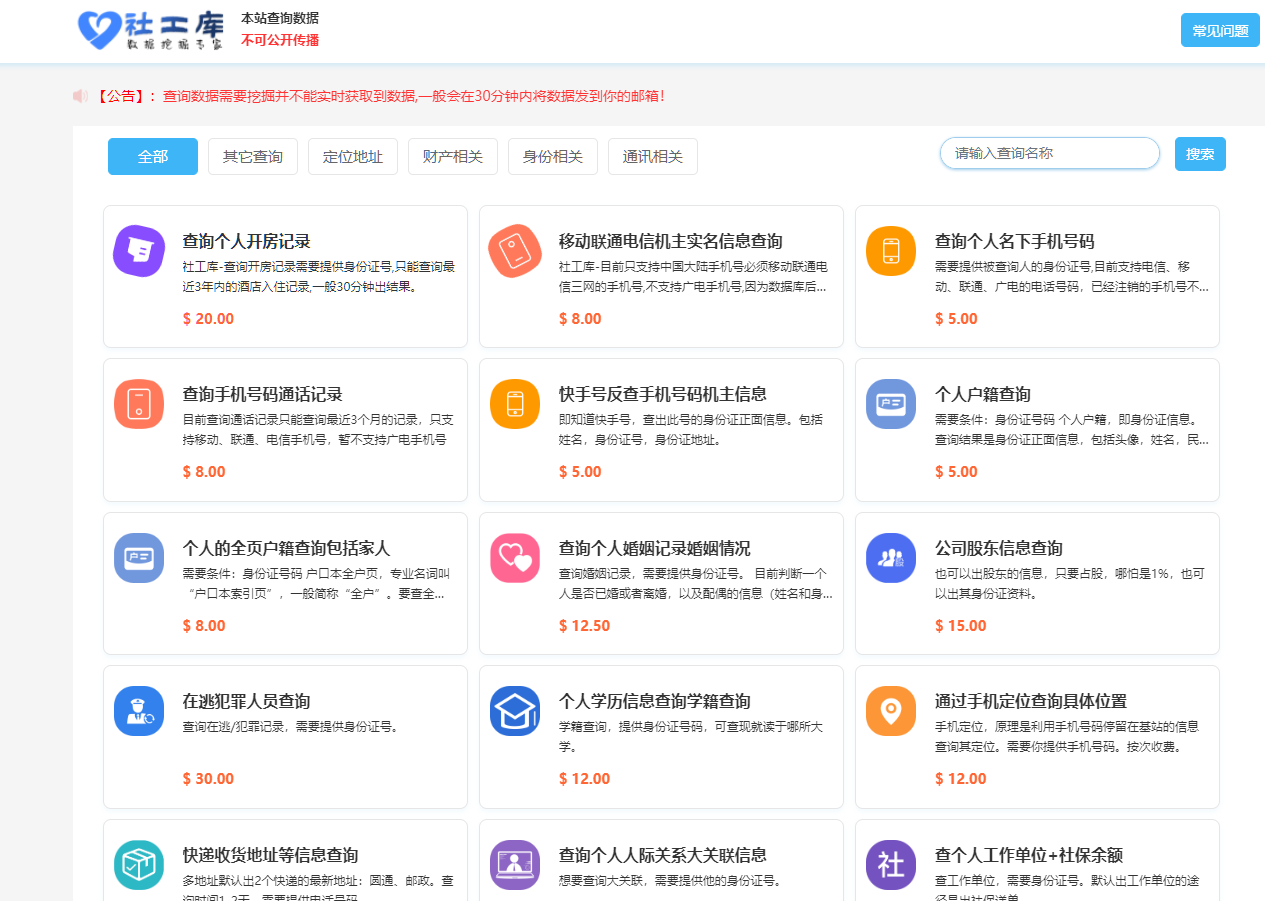The image size is (1265, 901).
Task: Open the 常见问题 page
Action: (1219, 30)
